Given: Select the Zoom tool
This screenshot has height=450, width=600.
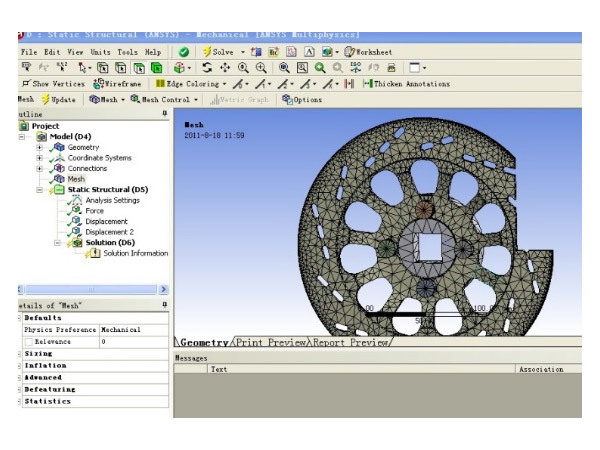Looking at the screenshot, I should (243, 68).
